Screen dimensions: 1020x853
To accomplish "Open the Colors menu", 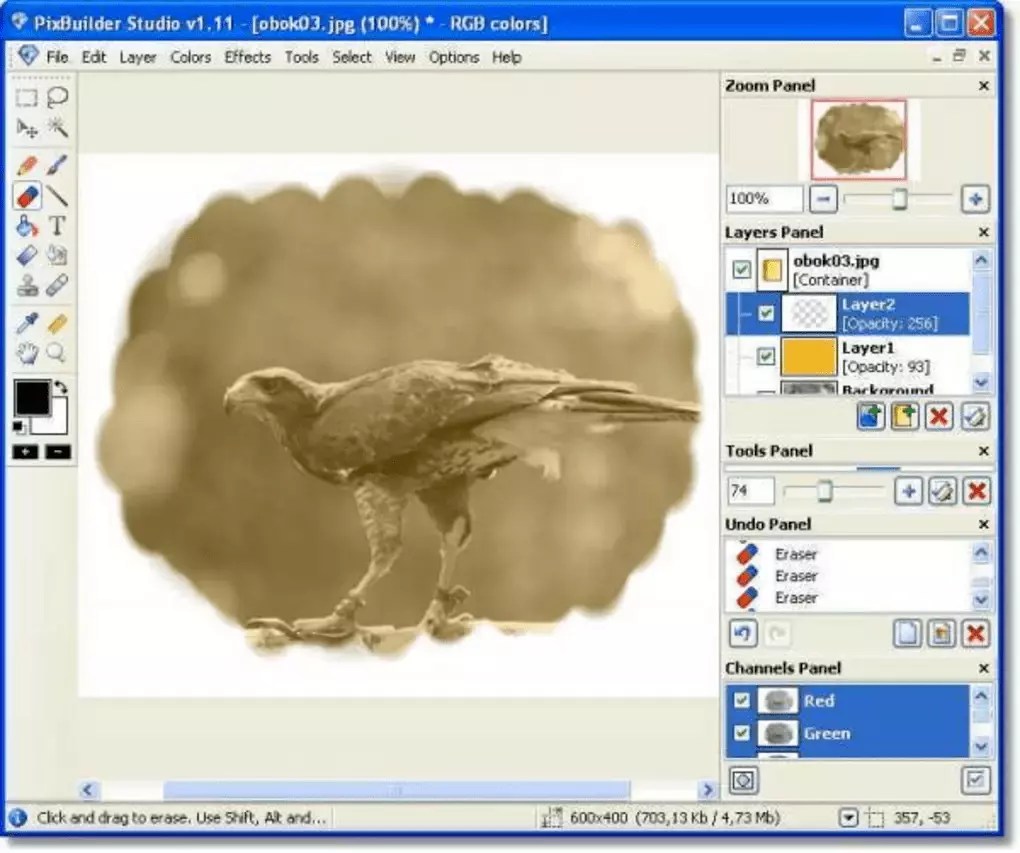I will point(190,57).
